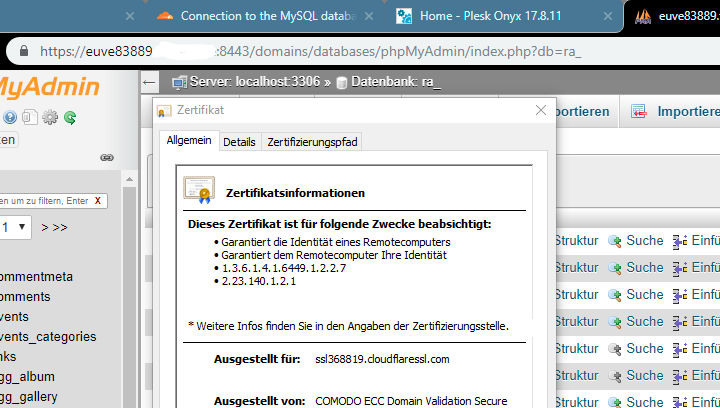The width and height of the screenshot is (720, 408).
Task: Click COMODO ECC Domain Validation Secure text
Action: [411, 401]
